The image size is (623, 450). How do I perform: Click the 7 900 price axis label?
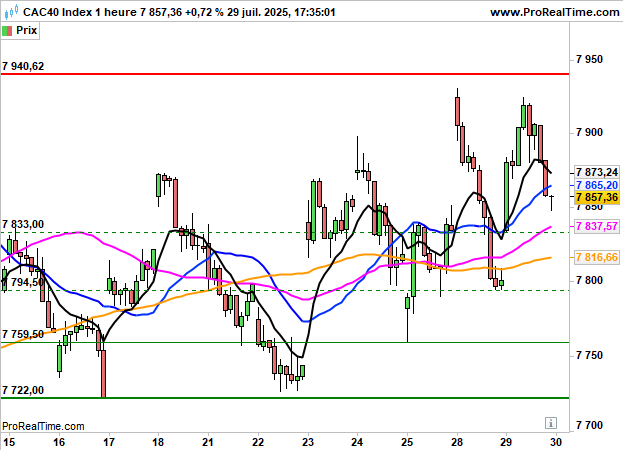[589, 133]
